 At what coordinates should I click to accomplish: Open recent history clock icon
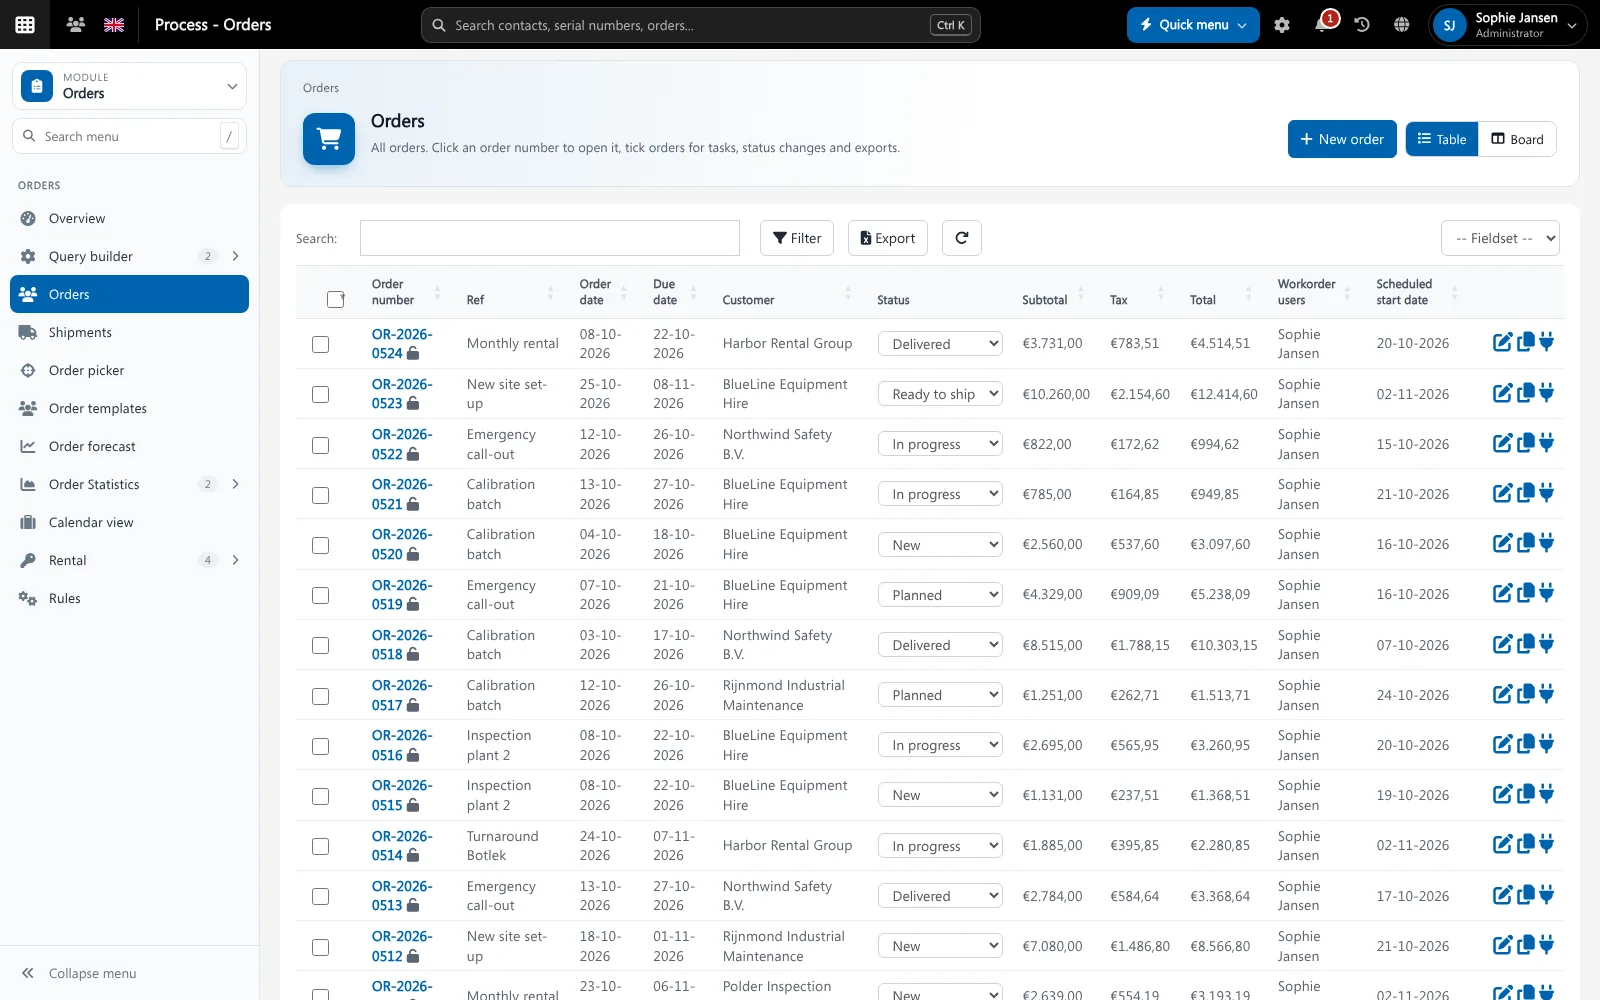pos(1362,25)
